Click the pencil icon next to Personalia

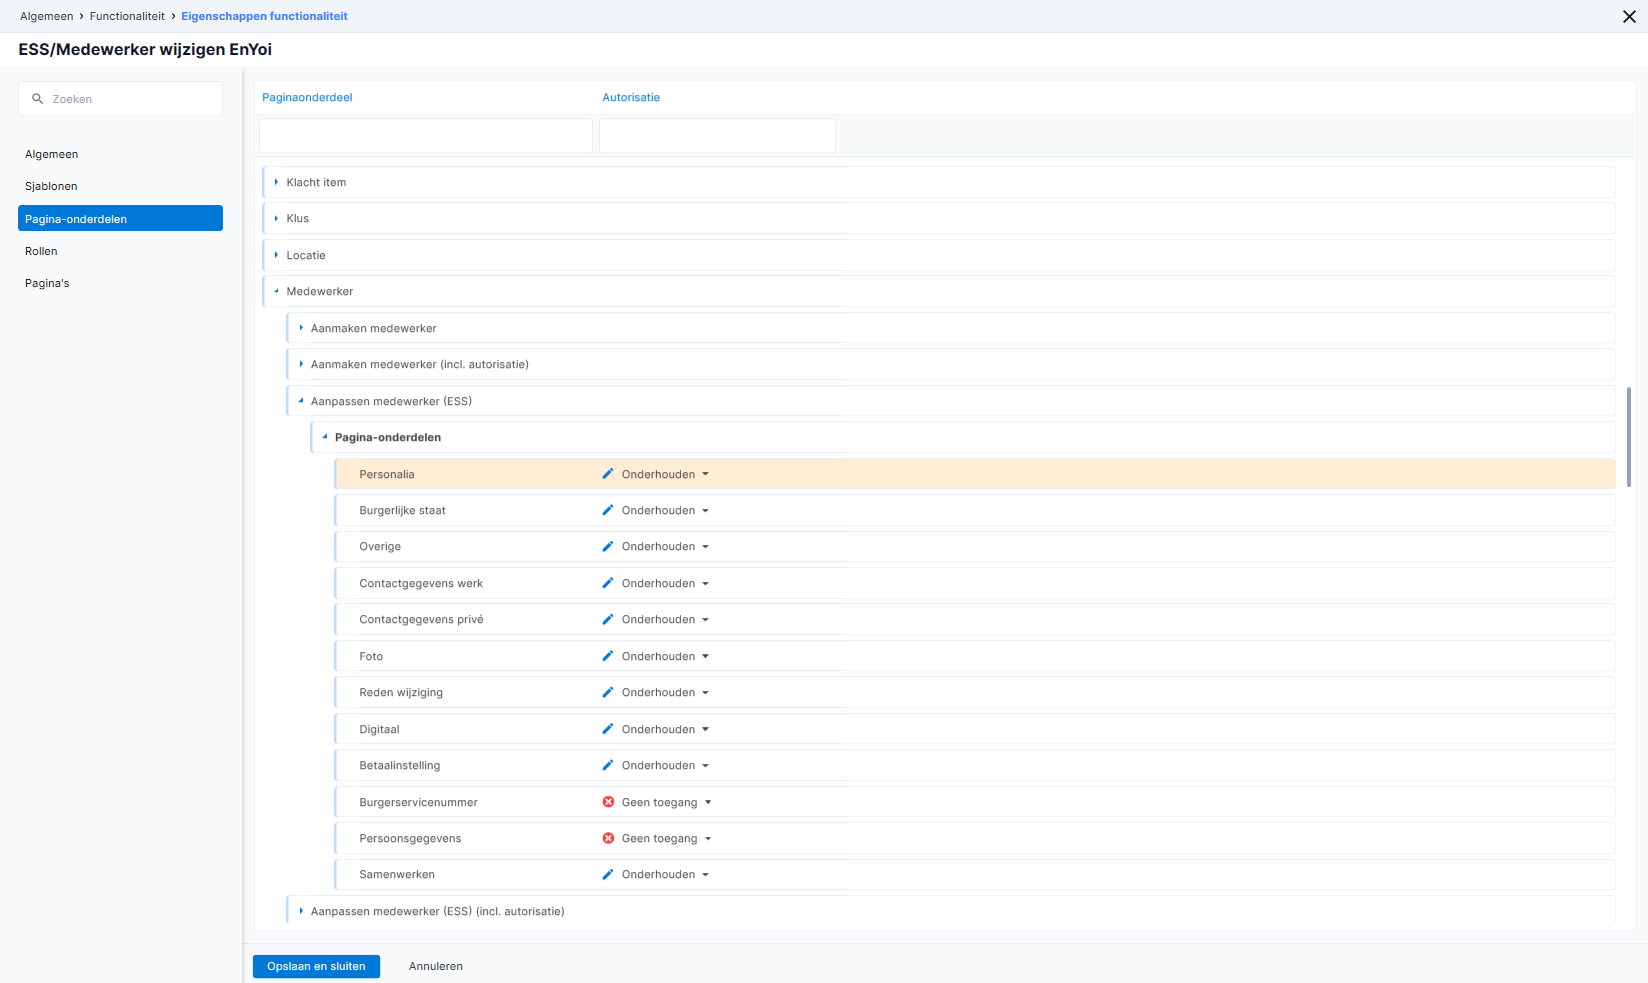pyautogui.click(x=608, y=474)
